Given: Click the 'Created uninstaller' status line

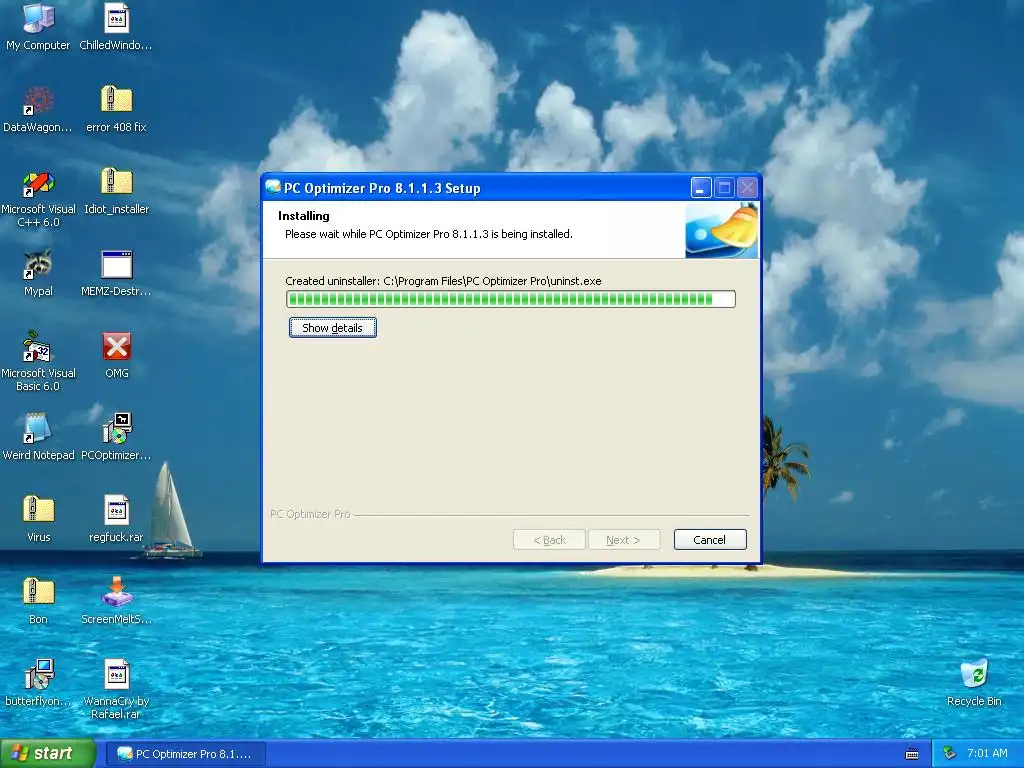Looking at the screenshot, I should (x=443, y=281).
